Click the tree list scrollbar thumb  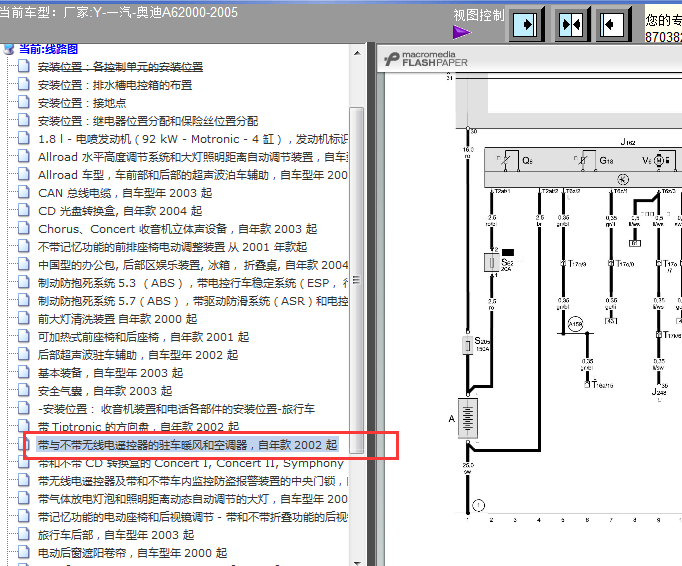[x=357, y=280]
